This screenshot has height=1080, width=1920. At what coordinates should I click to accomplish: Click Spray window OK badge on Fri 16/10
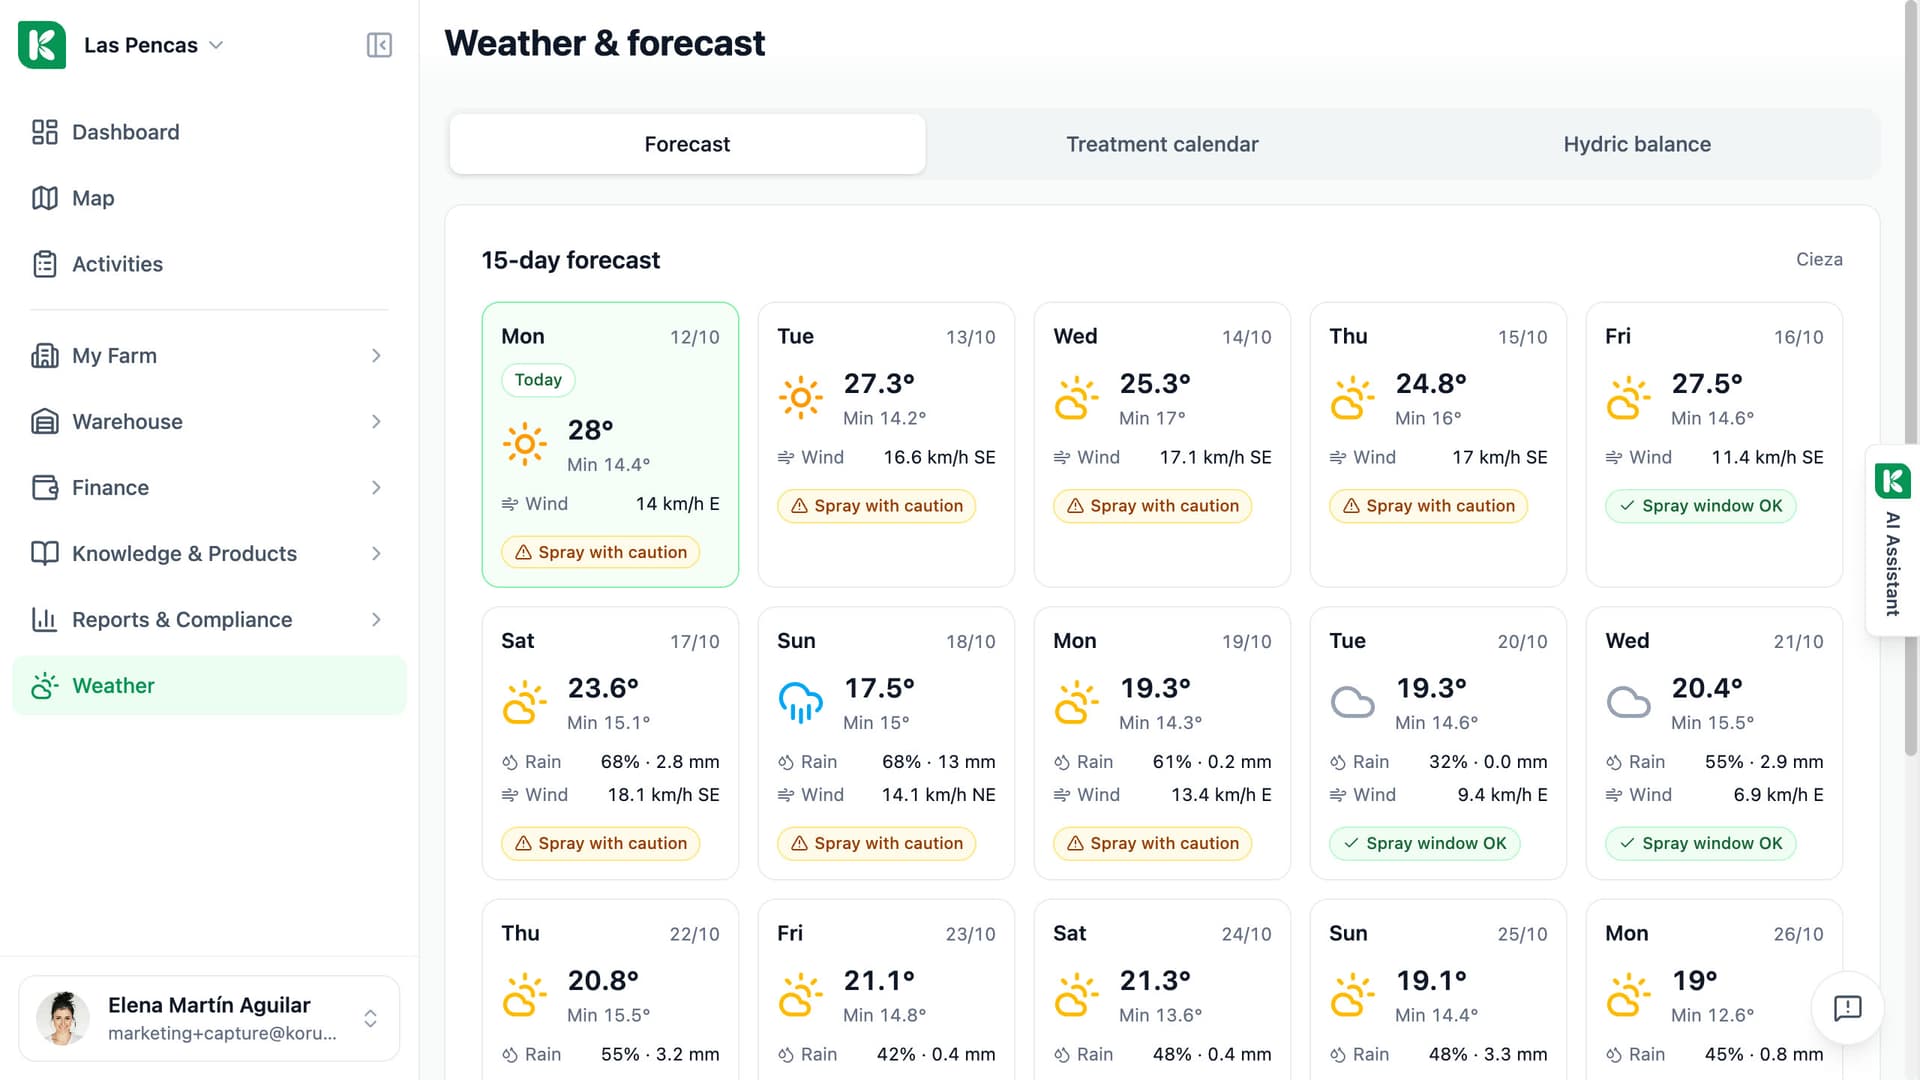click(x=1701, y=506)
